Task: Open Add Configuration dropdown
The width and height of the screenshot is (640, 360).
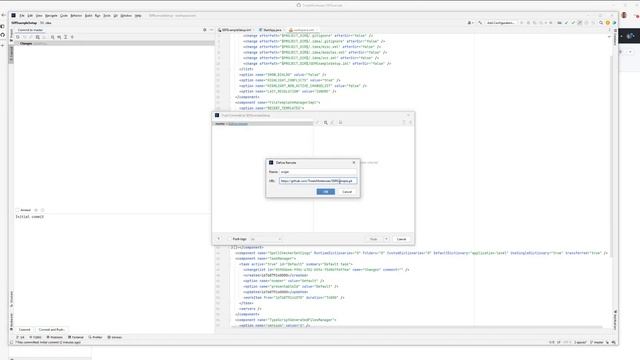Action: pos(501,23)
